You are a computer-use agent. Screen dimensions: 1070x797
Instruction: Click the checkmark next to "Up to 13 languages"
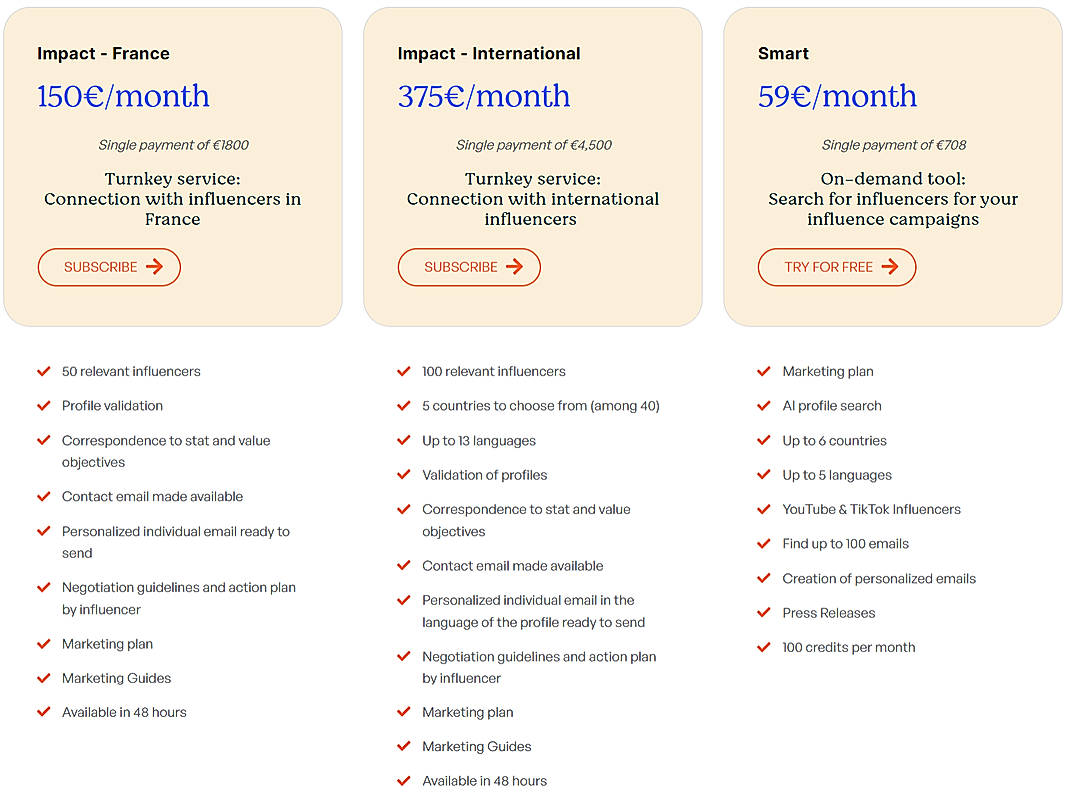pos(404,440)
